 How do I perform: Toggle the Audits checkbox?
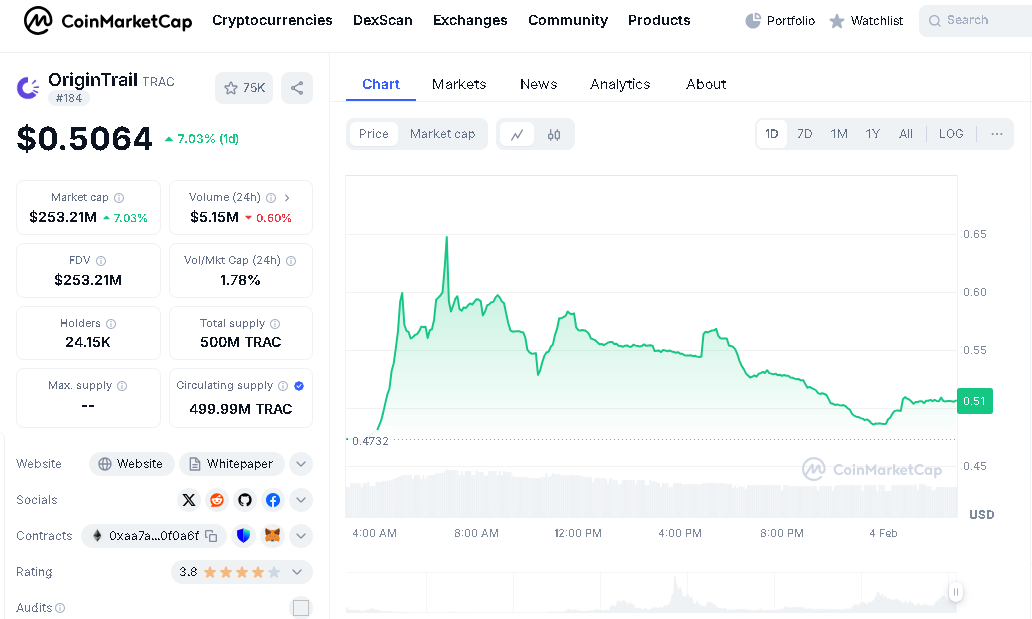click(x=301, y=608)
